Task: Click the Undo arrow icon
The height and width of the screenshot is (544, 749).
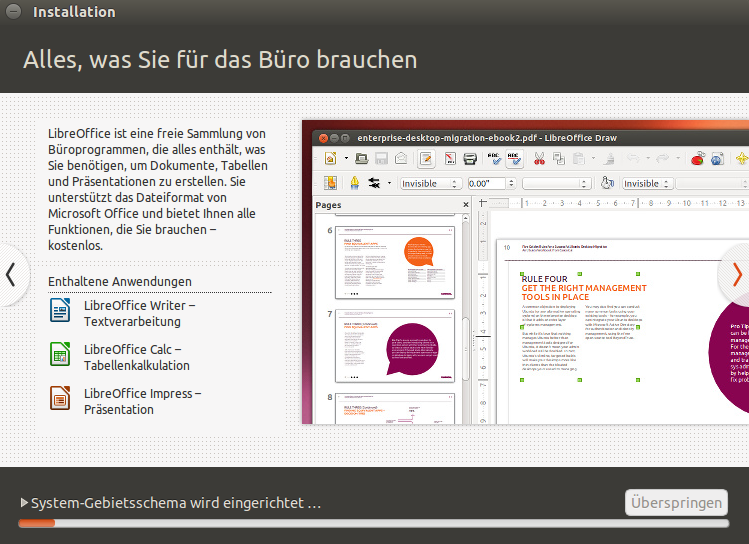Action: 633,159
